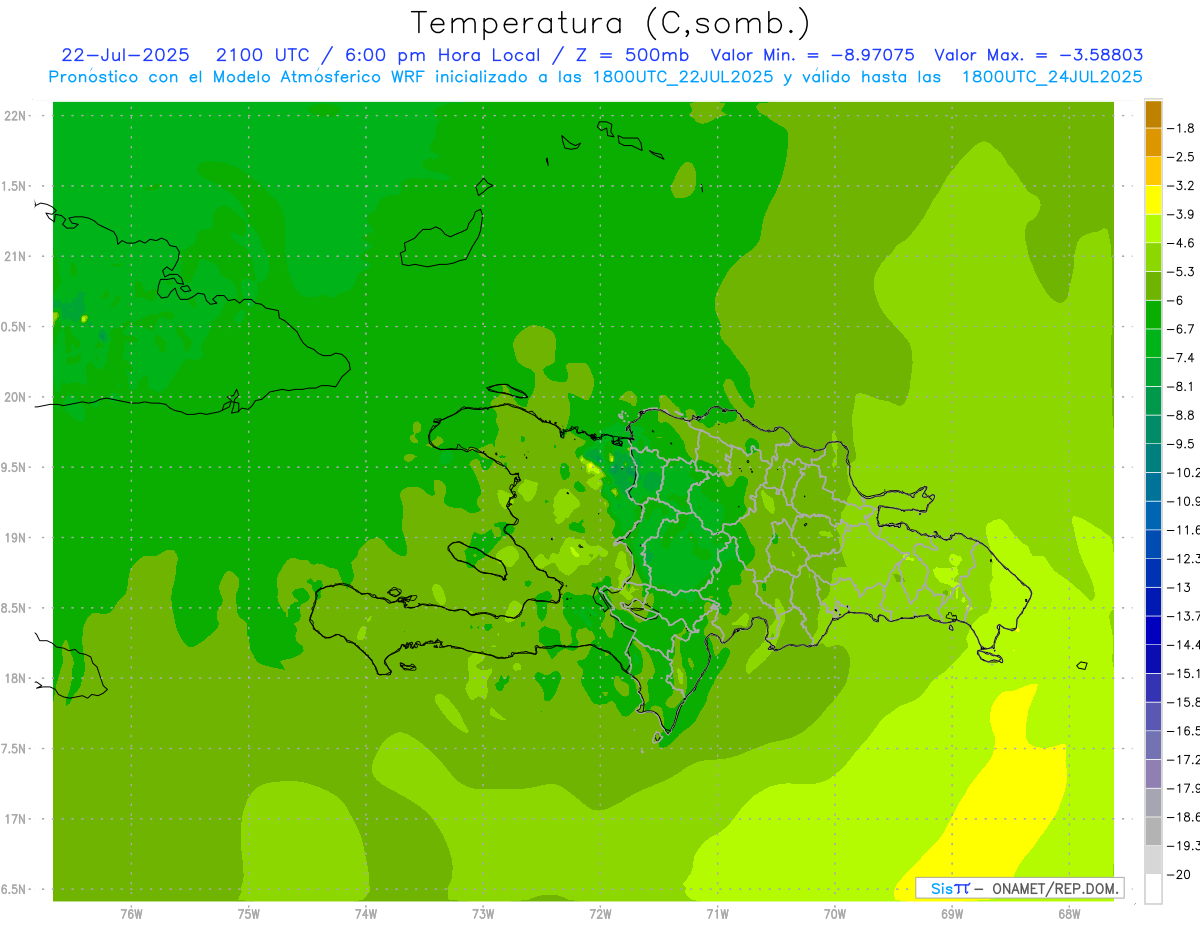1200x927 pixels.
Task: Click the '74W' longitude label
Action: tap(365, 913)
